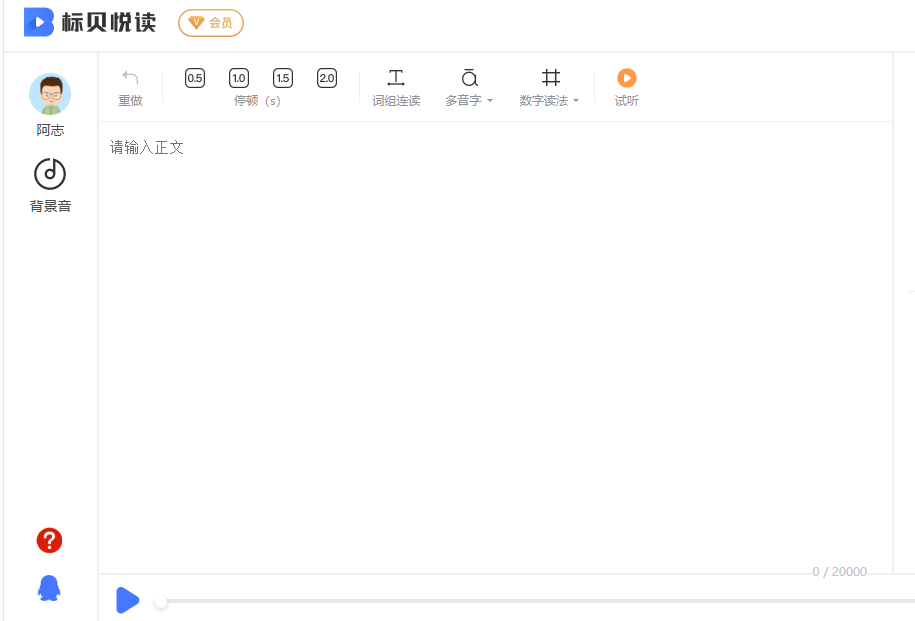Open the 数字读法 number reading dropdown
The width and height of the screenshot is (915, 621).
pos(549,88)
